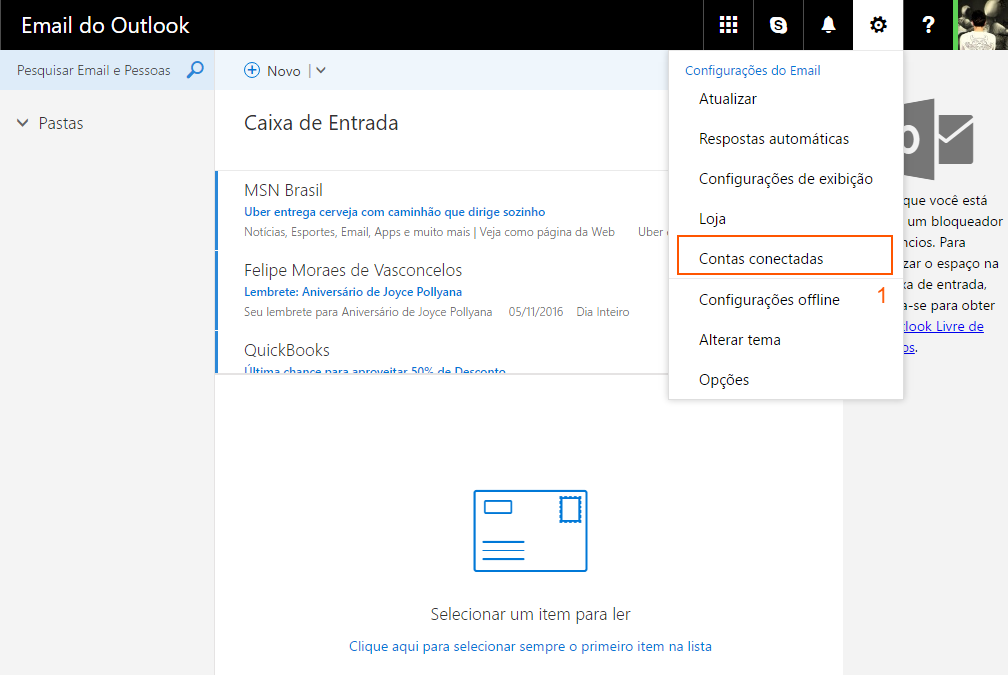Click the Email do Outlook title

(x=105, y=25)
